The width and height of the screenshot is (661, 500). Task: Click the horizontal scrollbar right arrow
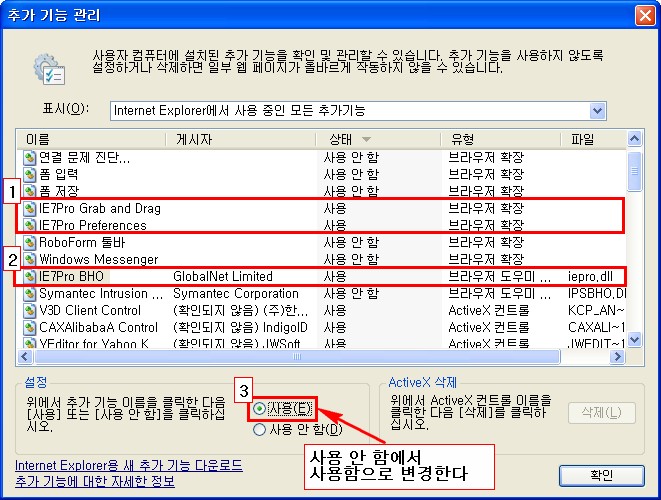tap(618, 357)
